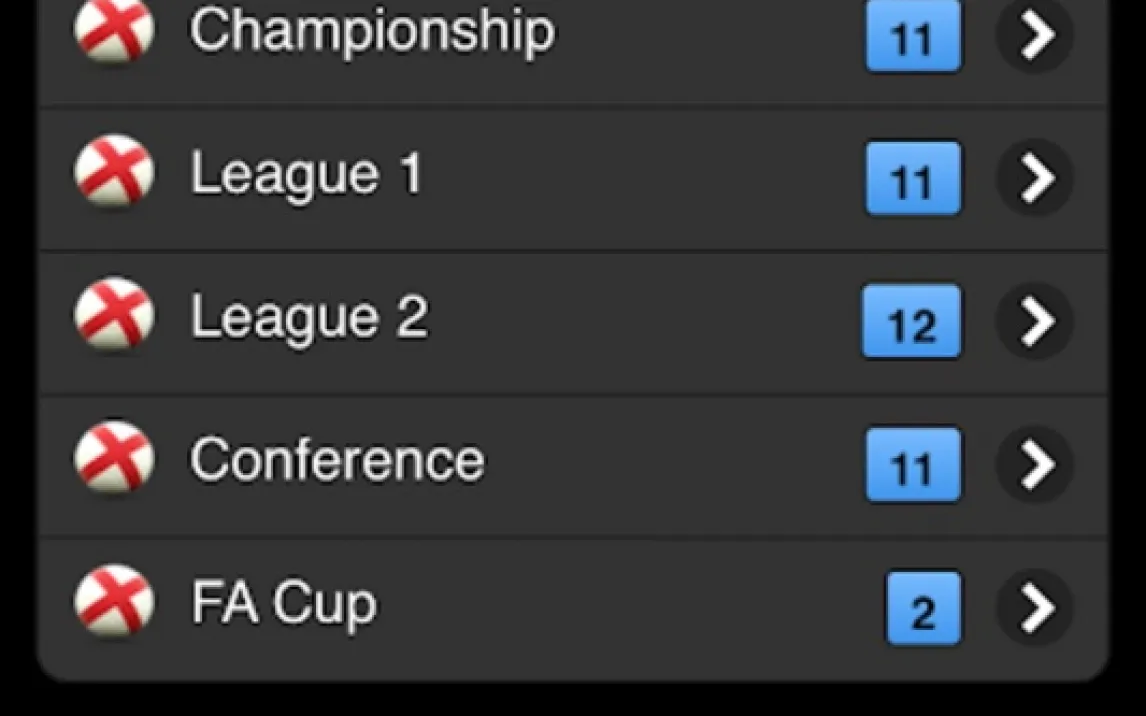This screenshot has height=716, width=1146.
Task: Click the England flag icon beside Championship
Action: (114, 29)
